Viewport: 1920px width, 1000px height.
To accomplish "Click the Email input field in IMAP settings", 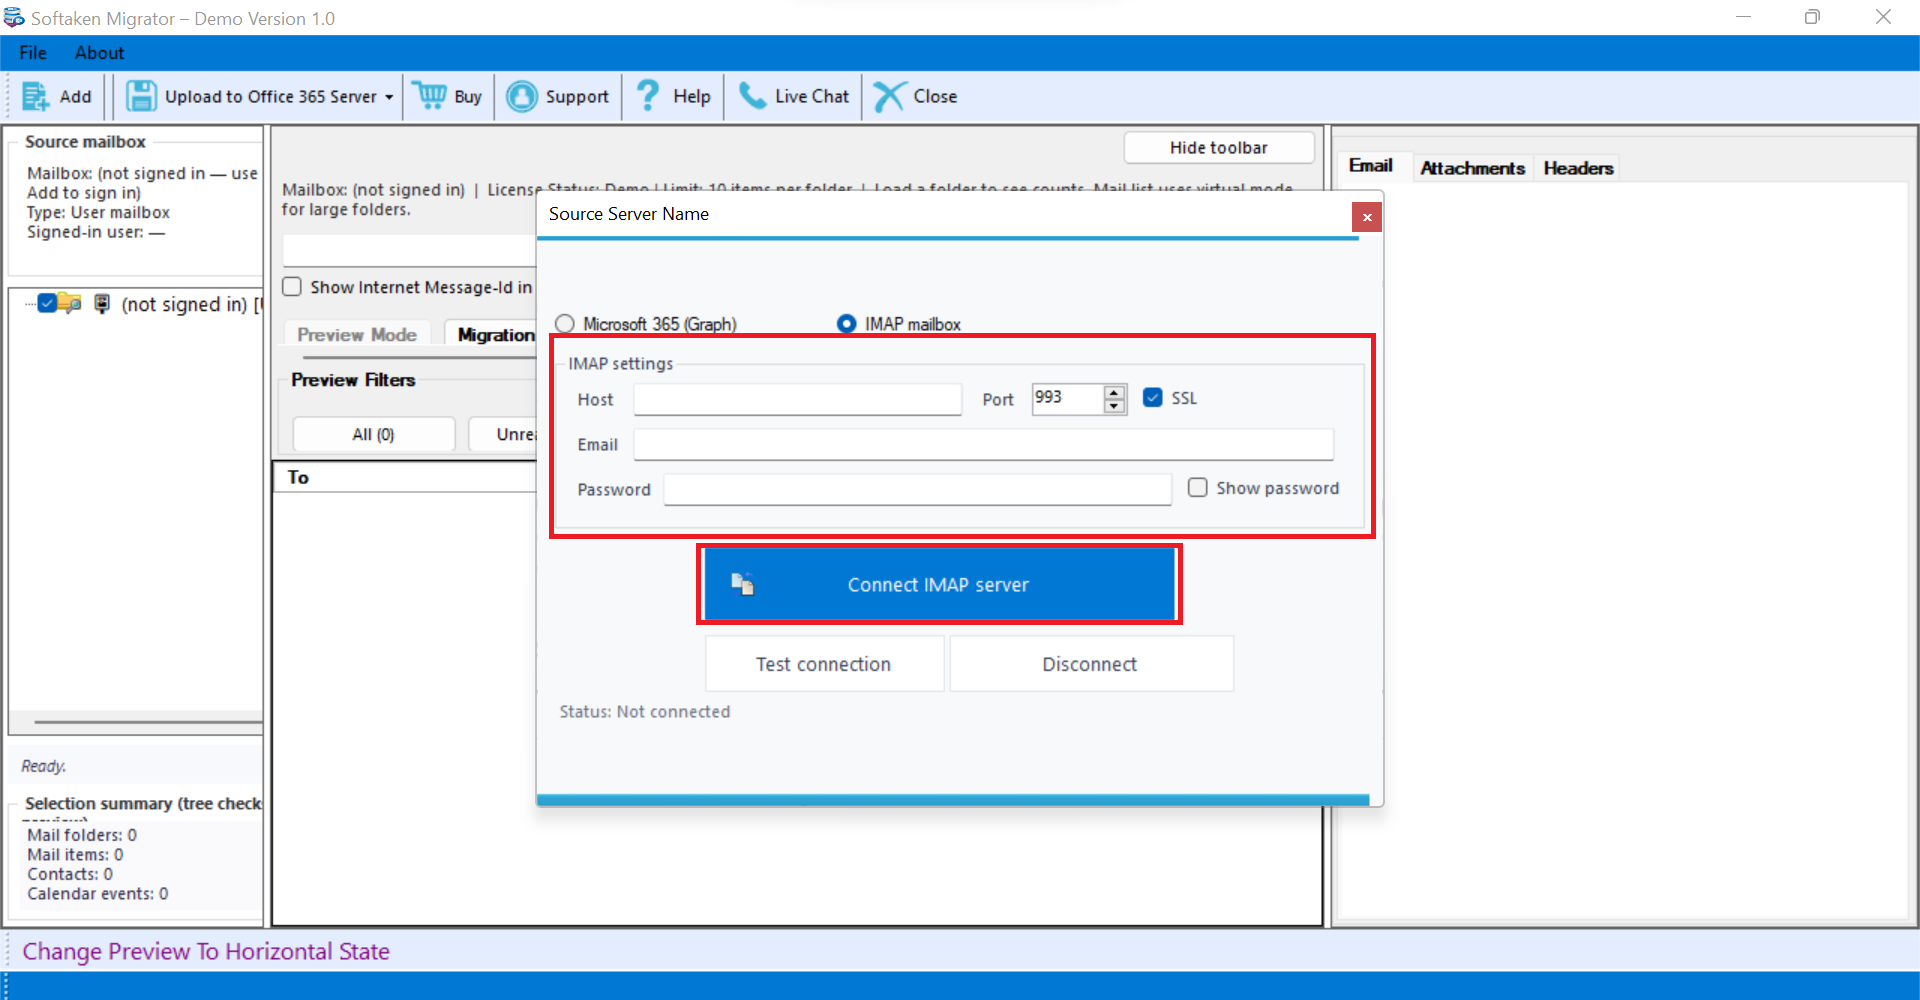I will [x=983, y=444].
